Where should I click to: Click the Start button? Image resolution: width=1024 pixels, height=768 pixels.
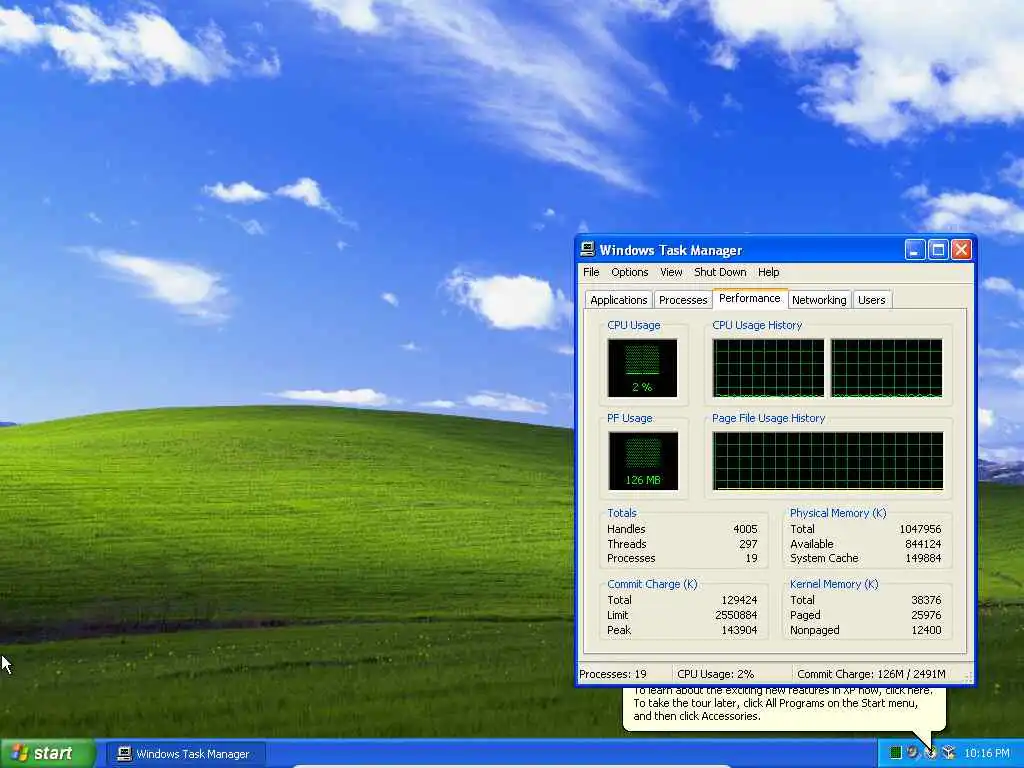(47, 754)
